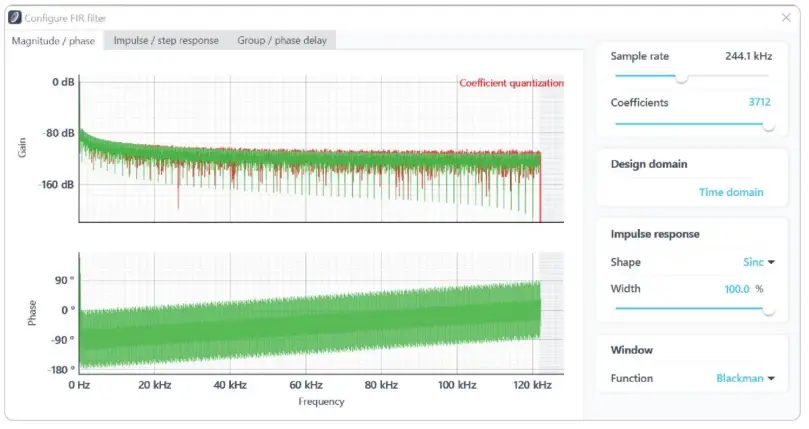
Task: Click the Sample rate slider track
Action: pos(691,76)
